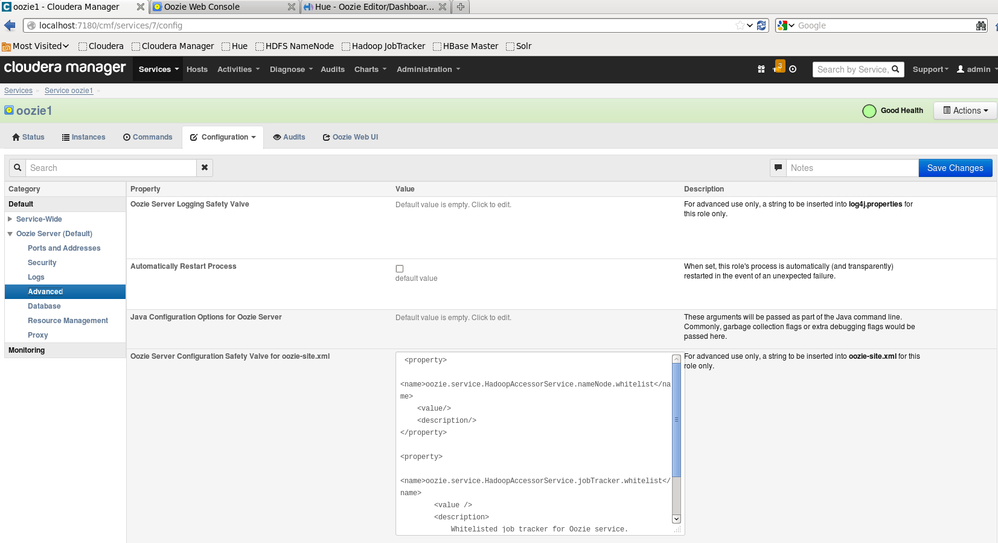Open the Actions dropdown button
998x543 pixels.
pyautogui.click(x=964, y=111)
